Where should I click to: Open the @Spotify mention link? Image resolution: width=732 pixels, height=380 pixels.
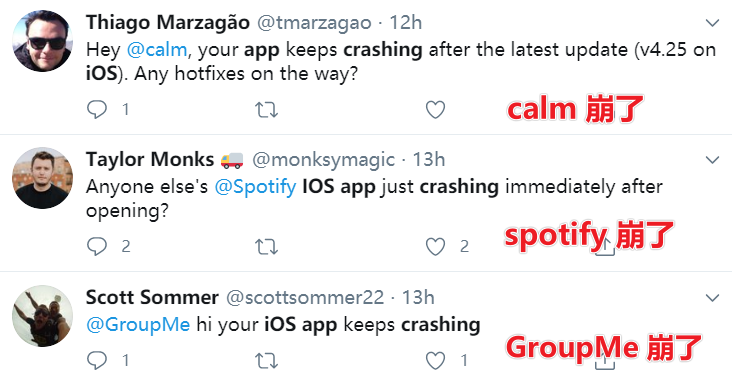(255, 187)
